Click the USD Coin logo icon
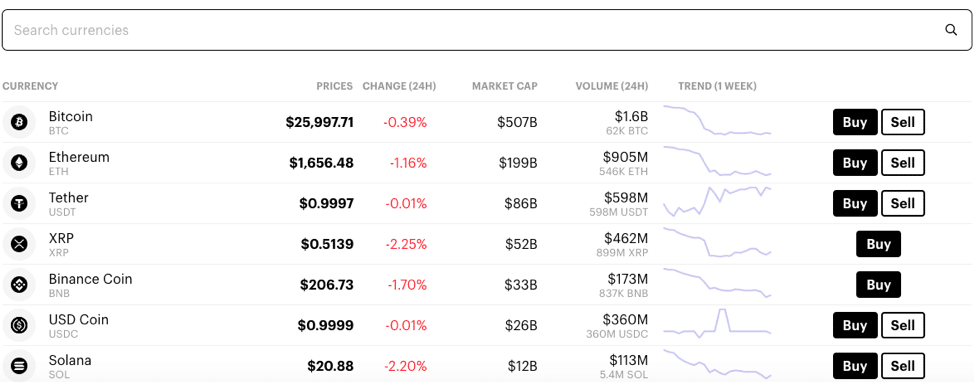Screen dimensions: 974x383 pos(19,325)
